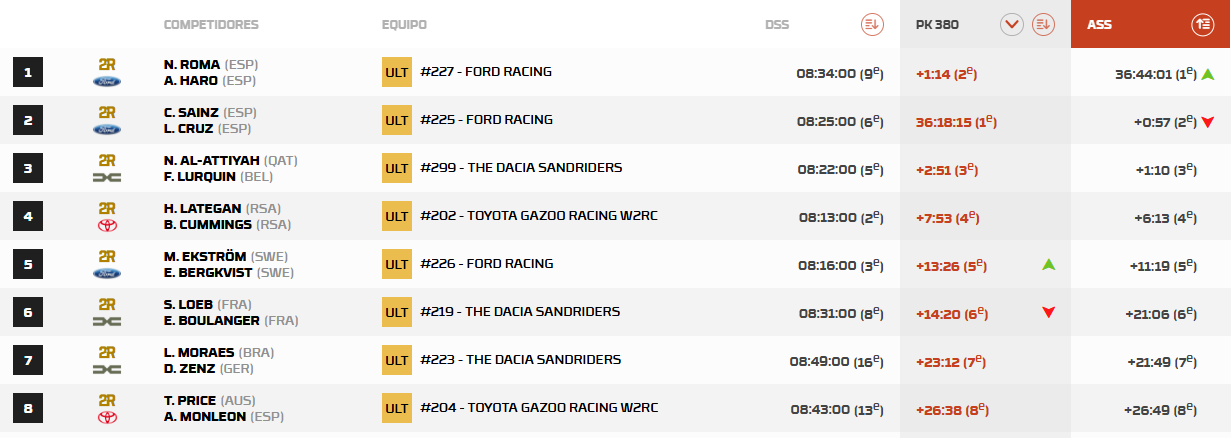Select the ASS column tab
This screenshot has width=1231, height=438.
pos(1100,24)
